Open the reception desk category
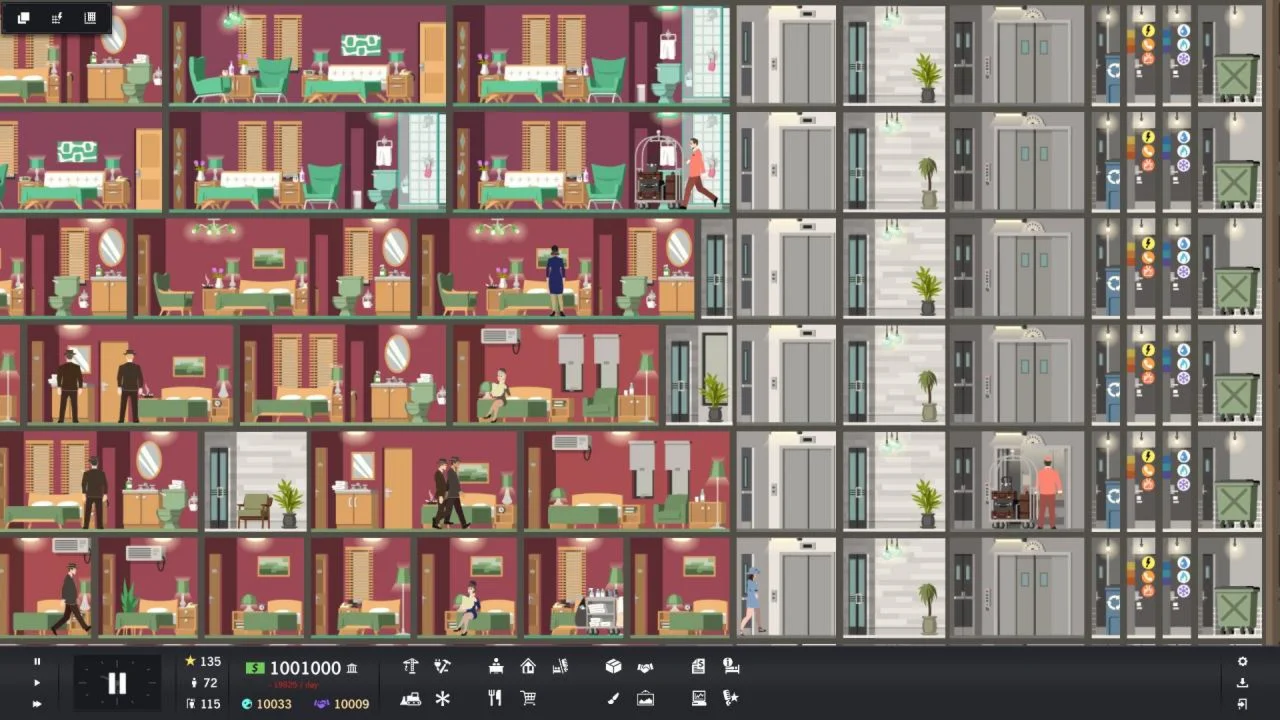This screenshot has height=720, width=1280. [x=496, y=666]
